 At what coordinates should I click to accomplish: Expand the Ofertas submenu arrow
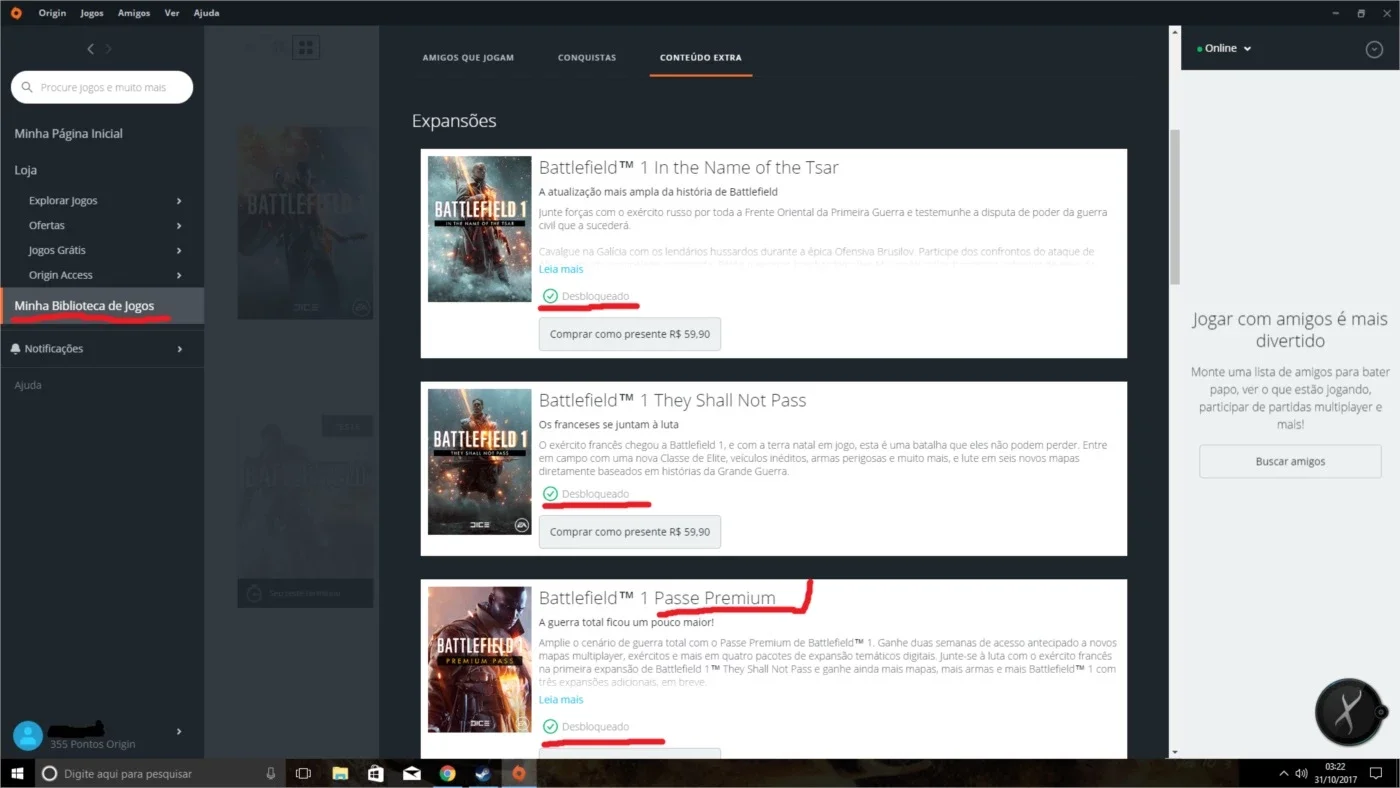179,225
